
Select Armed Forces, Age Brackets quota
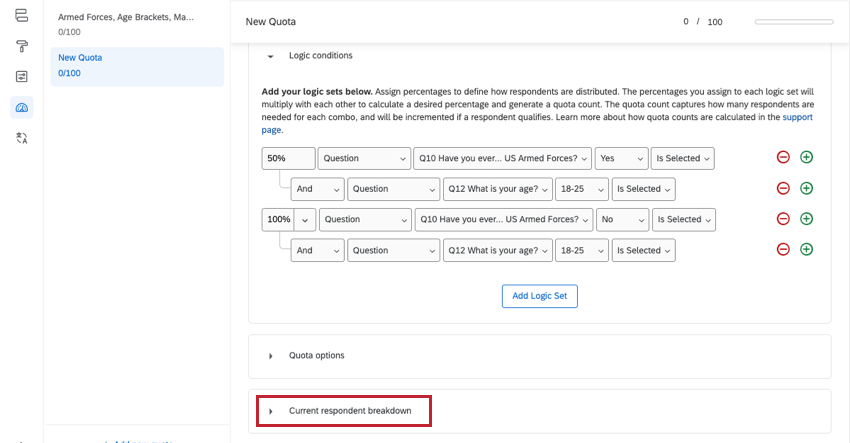click(127, 24)
